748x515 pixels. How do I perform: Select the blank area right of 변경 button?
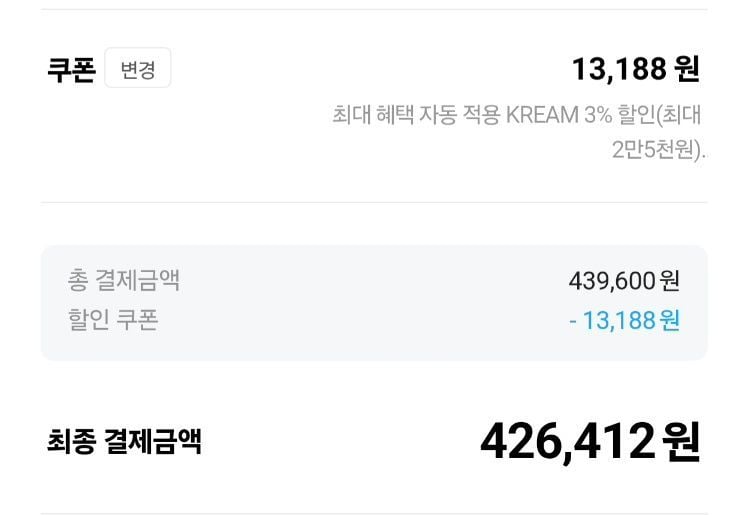pos(367,68)
